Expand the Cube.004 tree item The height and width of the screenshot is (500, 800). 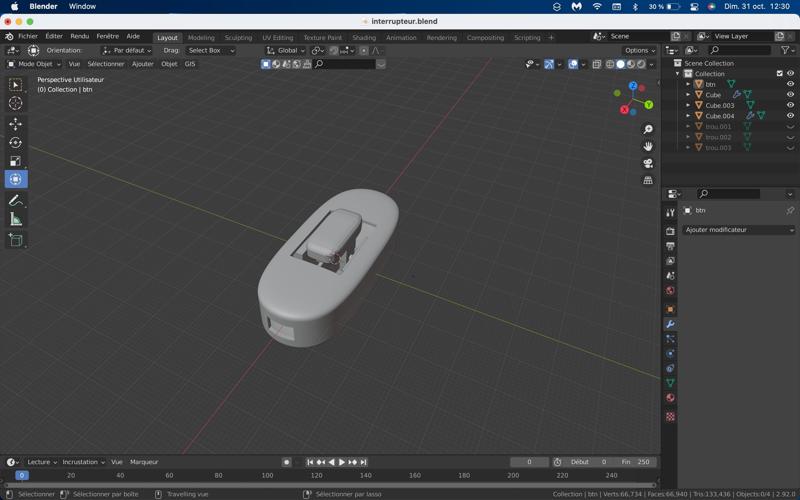coord(688,116)
